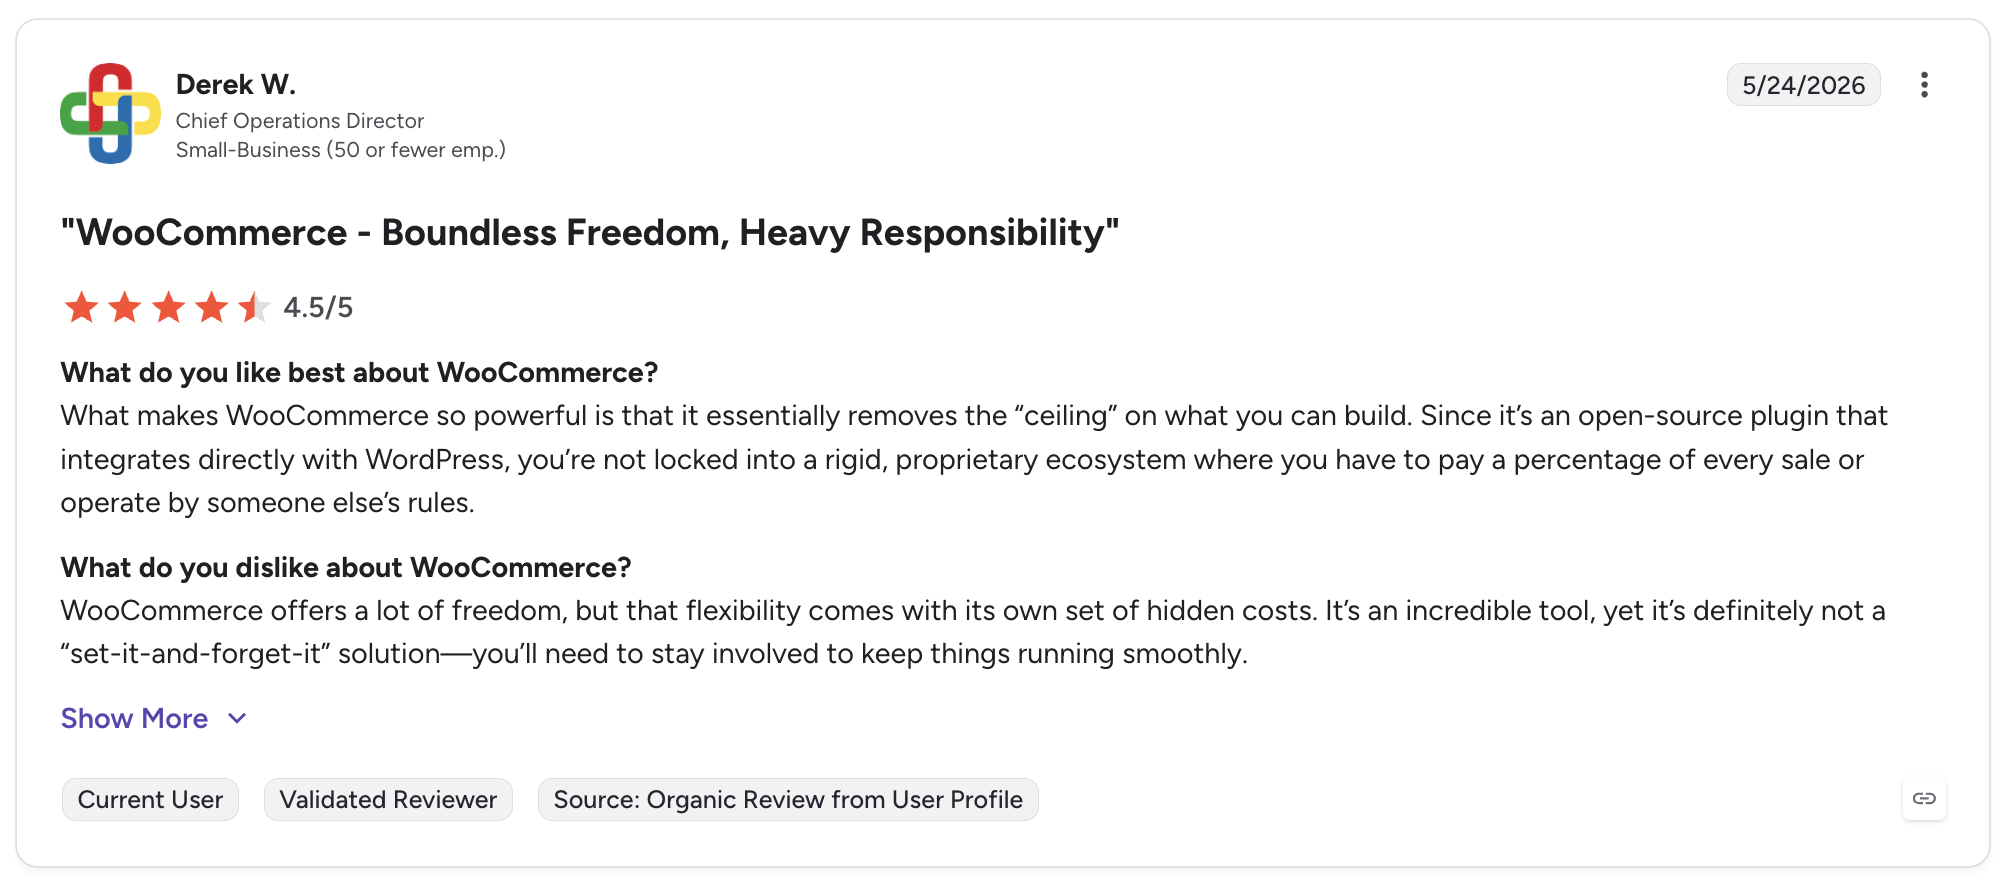Screen dimensions: 2006x876
Task: Click the 5/24/2026 date badge
Action: (1803, 85)
